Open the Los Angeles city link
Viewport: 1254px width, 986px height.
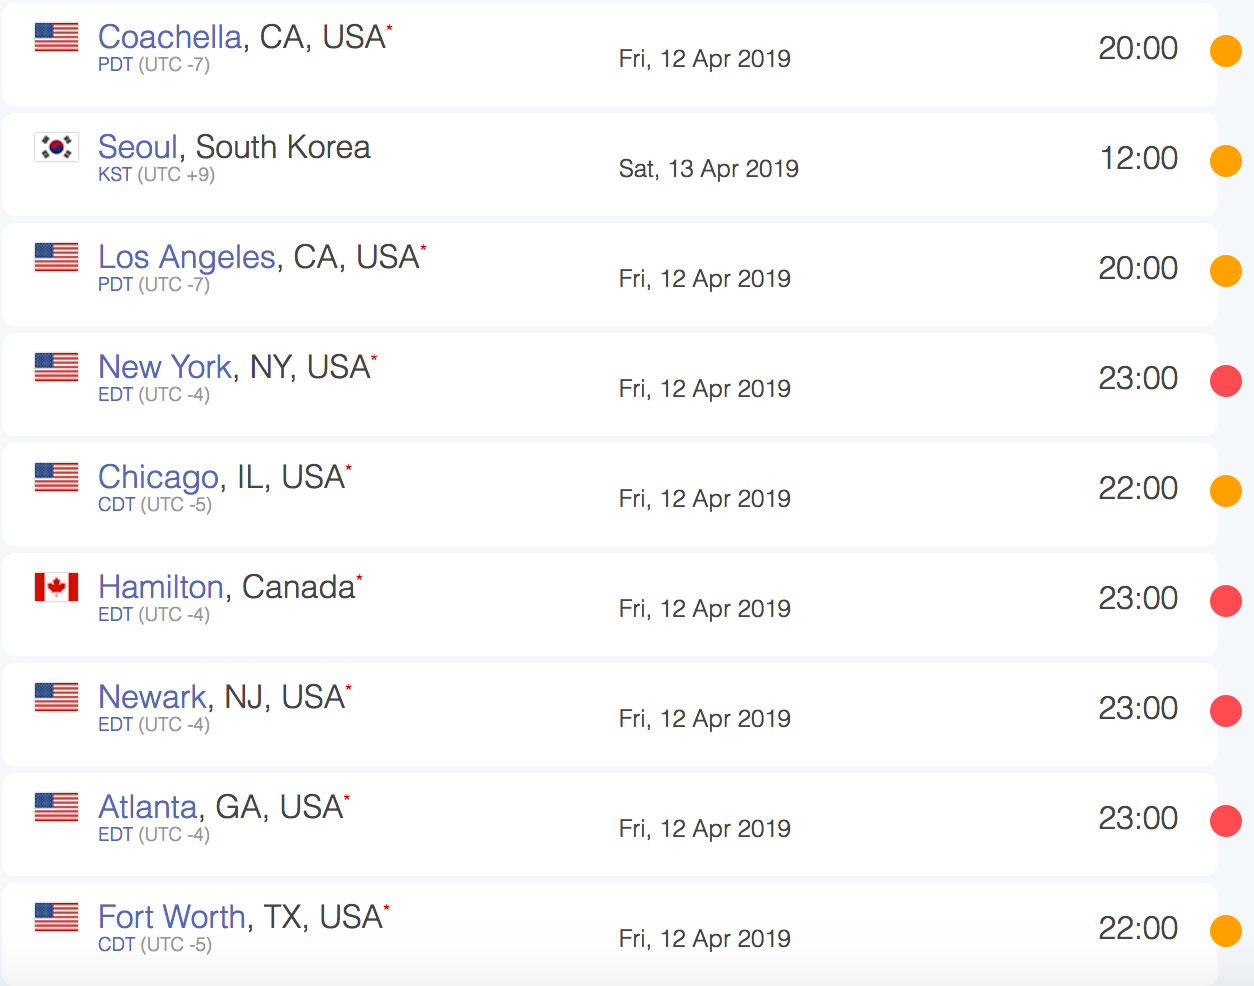[187, 257]
